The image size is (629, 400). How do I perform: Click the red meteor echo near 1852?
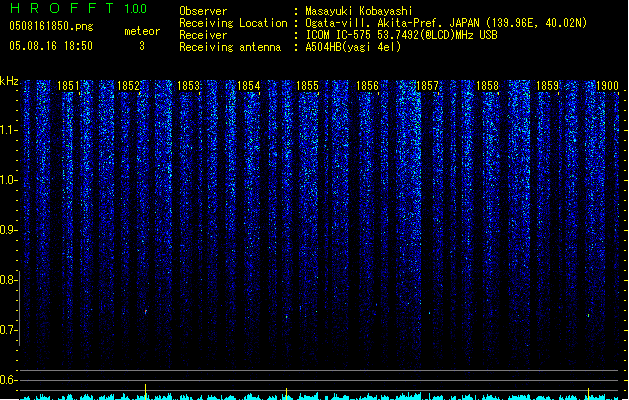click(x=146, y=312)
